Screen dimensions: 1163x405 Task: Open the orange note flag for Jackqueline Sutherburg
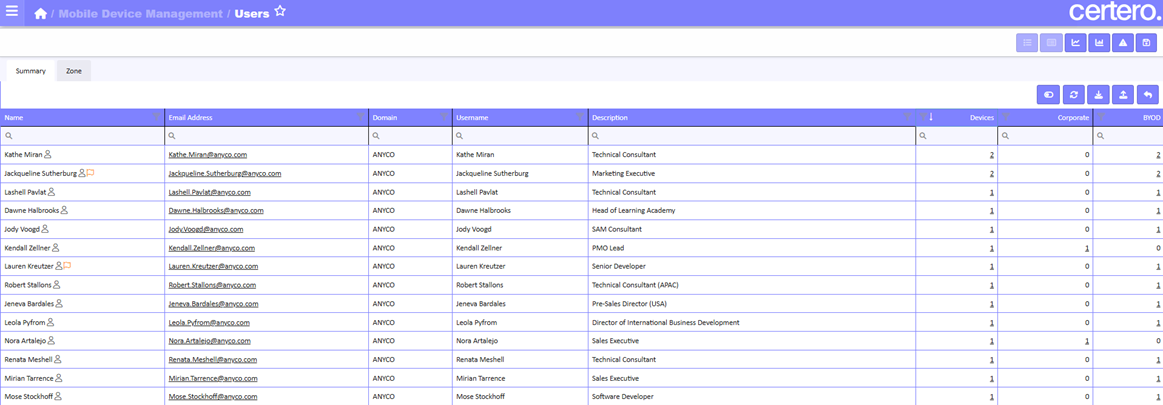pos(90,173)
